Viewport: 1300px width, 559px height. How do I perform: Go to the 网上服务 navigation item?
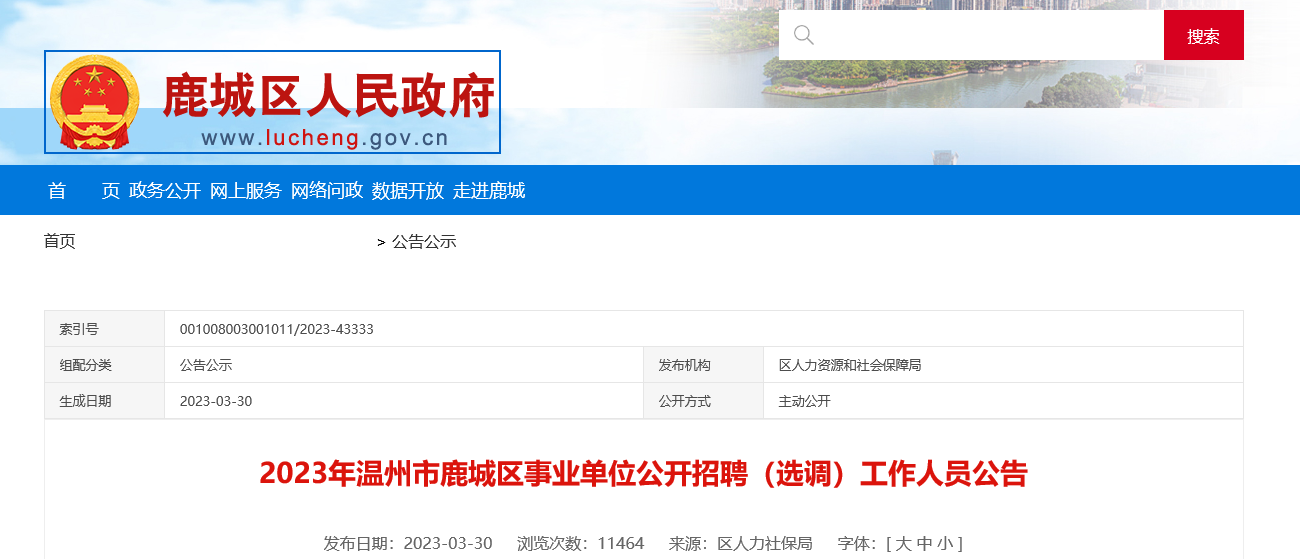click(246, 191)
